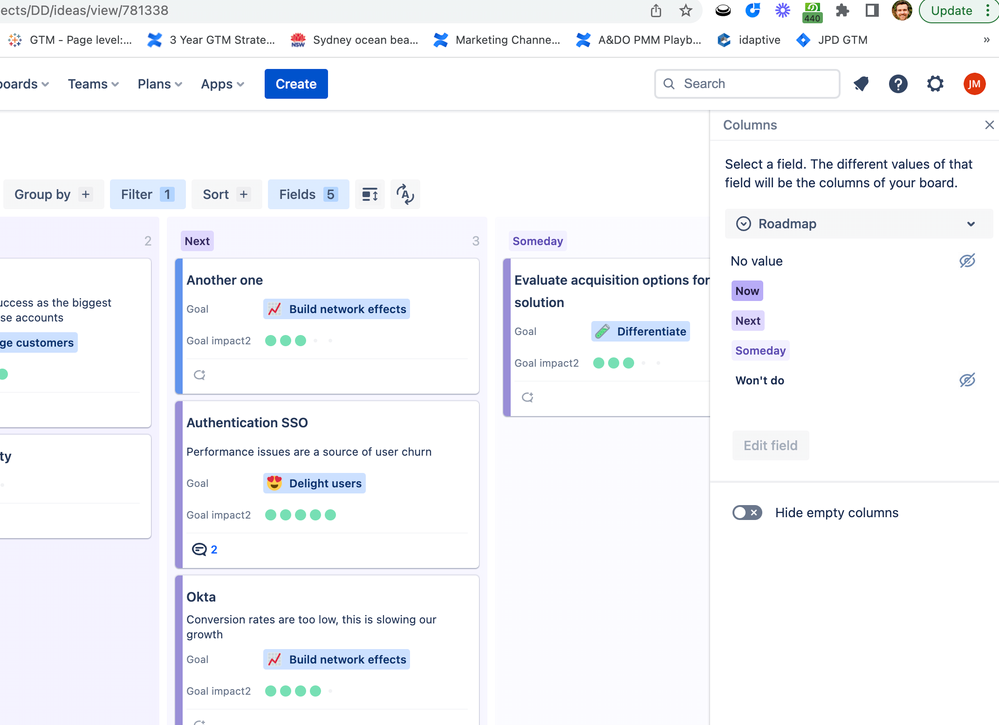Open the Apps dropdown menu
This screenshot has height=725, width=999.
[x=222, y=84]
